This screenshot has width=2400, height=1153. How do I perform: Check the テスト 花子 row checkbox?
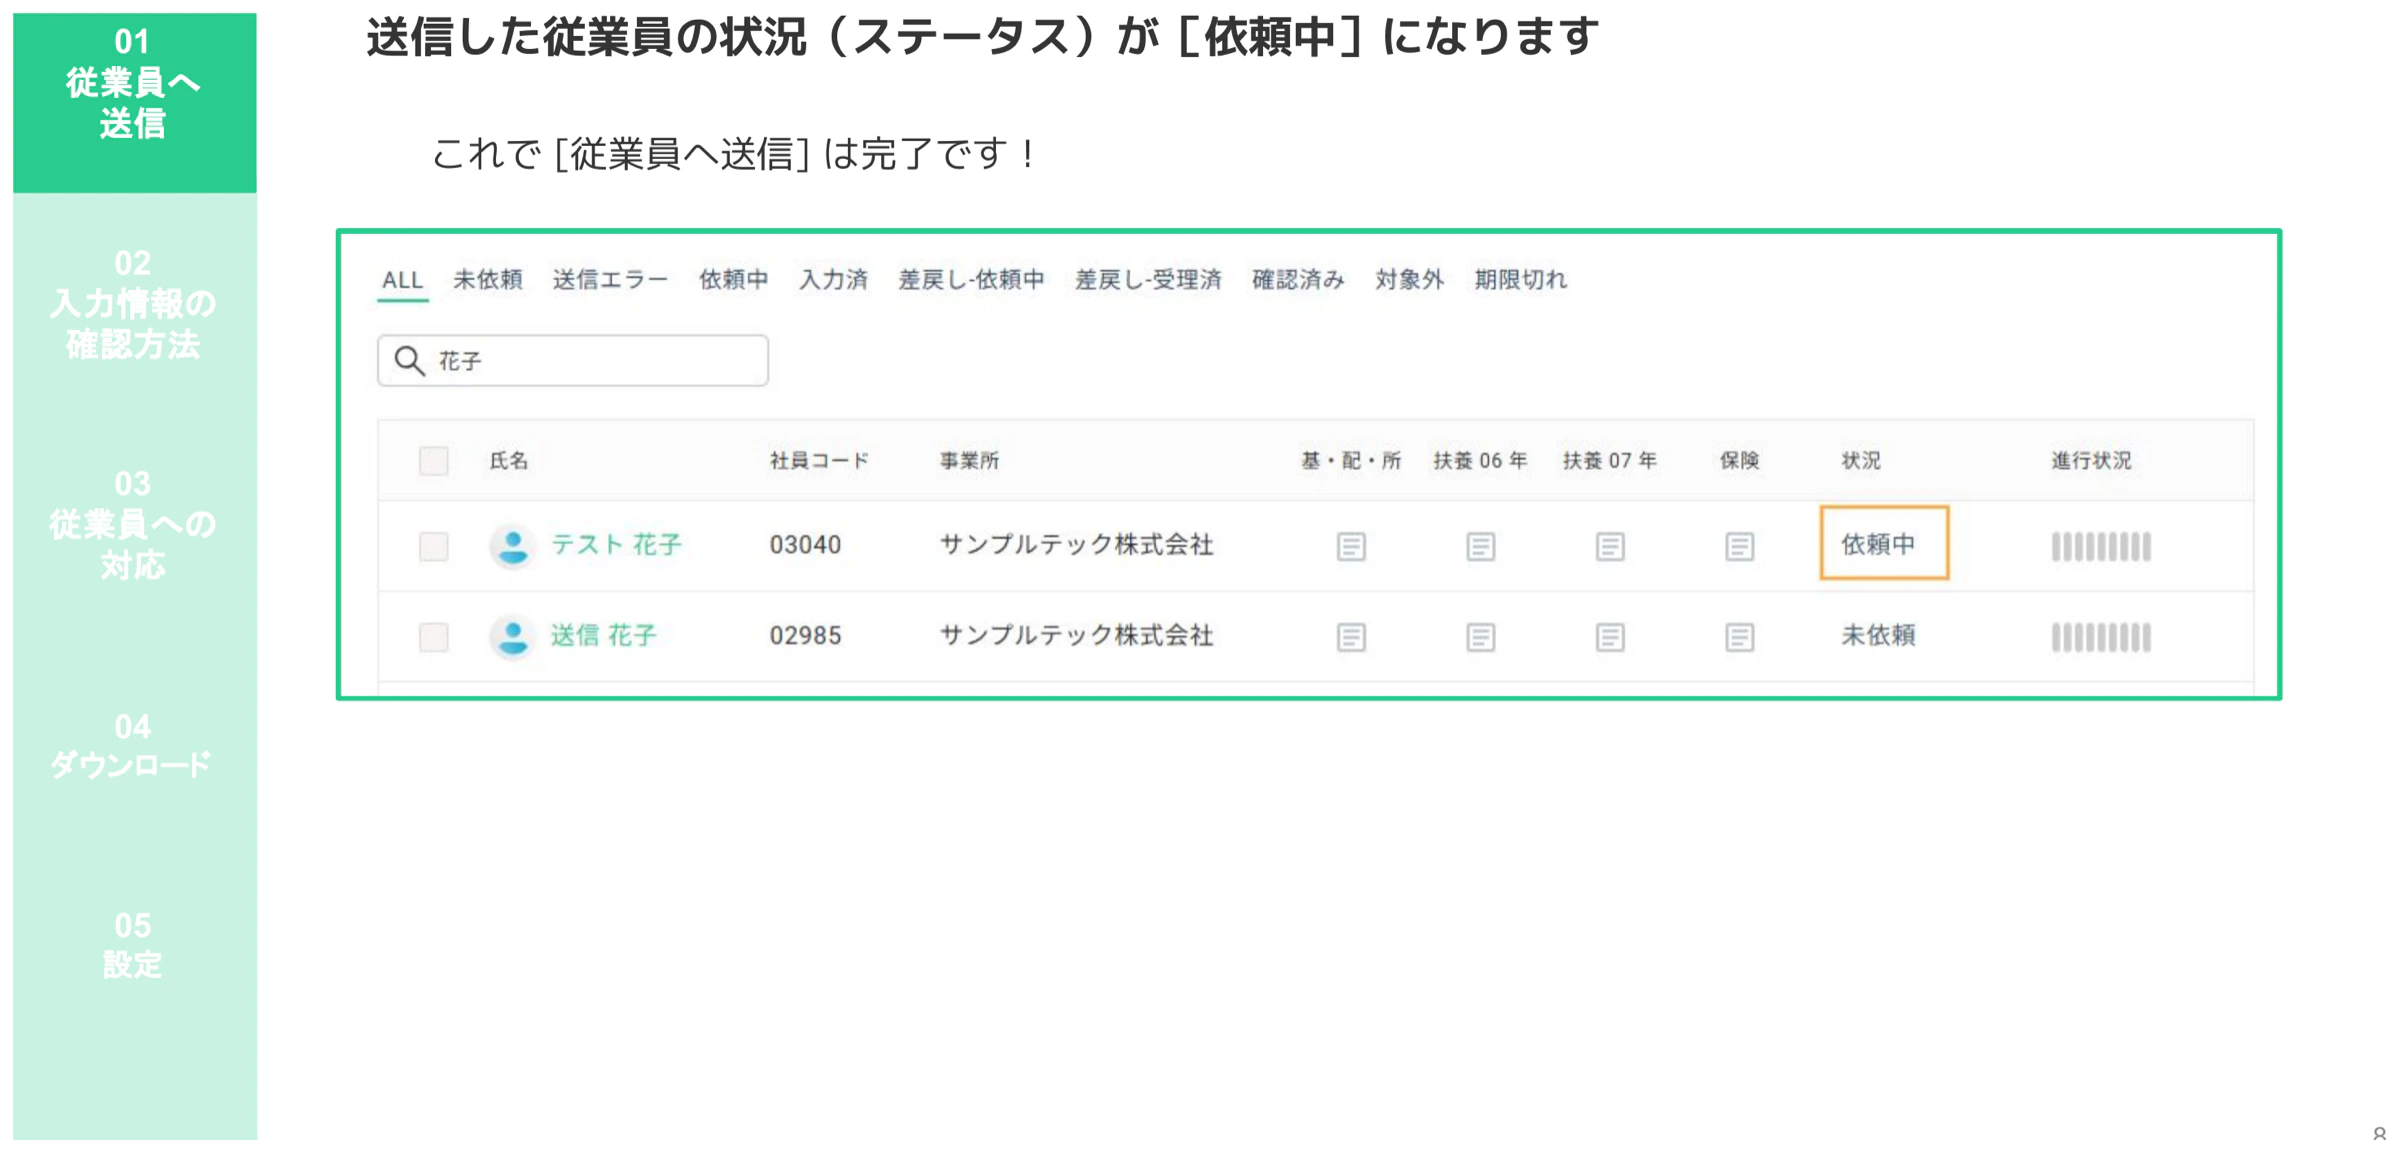pyautogui.click(x=434, y=546)
